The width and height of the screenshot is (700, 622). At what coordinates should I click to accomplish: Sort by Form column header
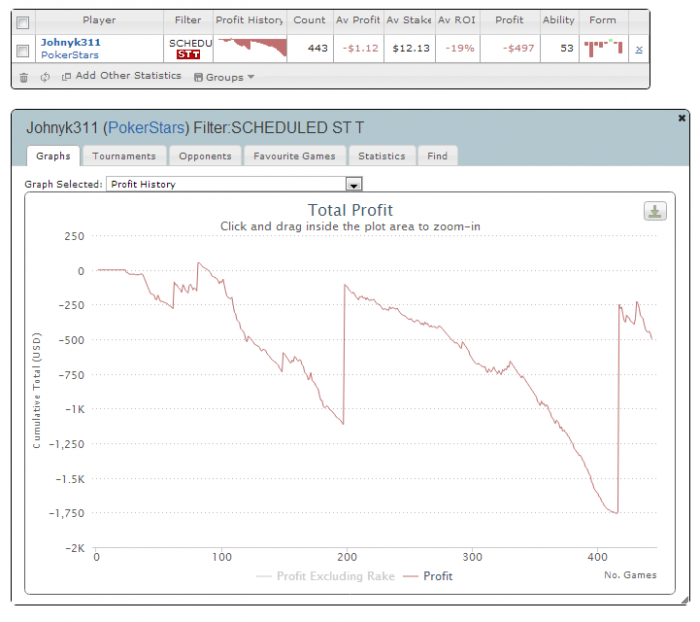tap(603, 20)
